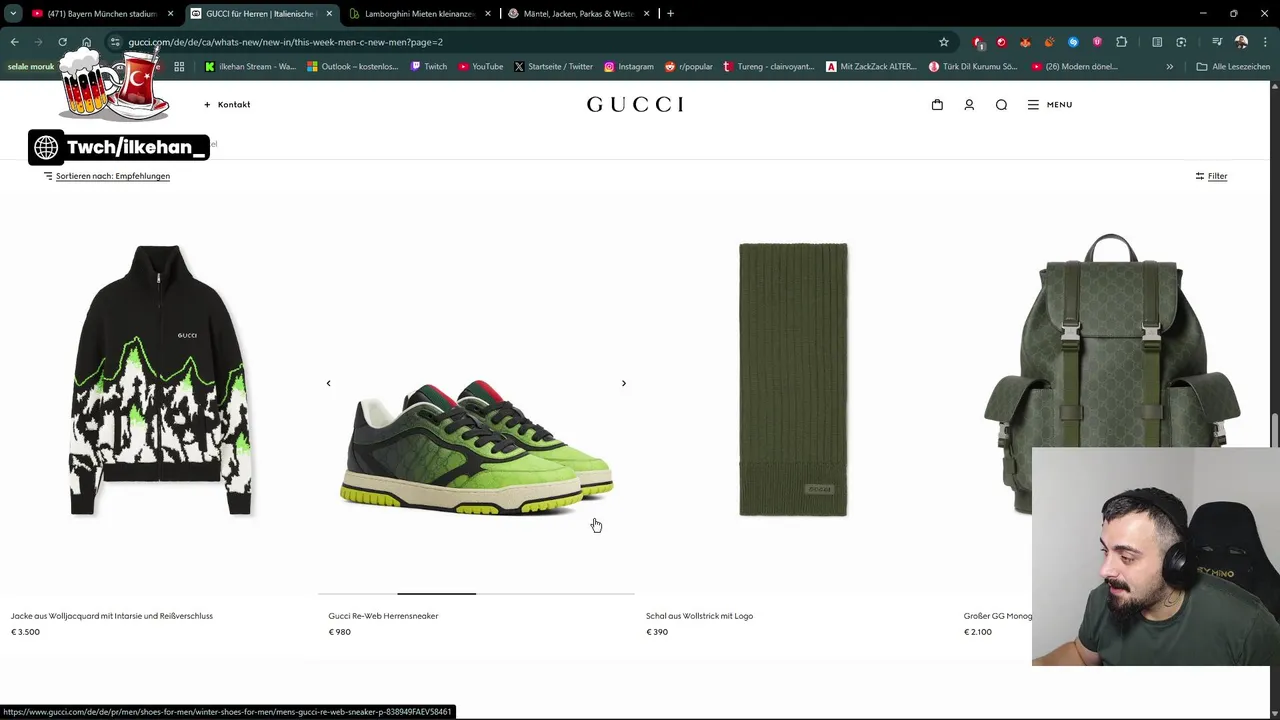Close the GUCCI für Herren tab
Screen dimensions: 1280x720
coord(329,14)
